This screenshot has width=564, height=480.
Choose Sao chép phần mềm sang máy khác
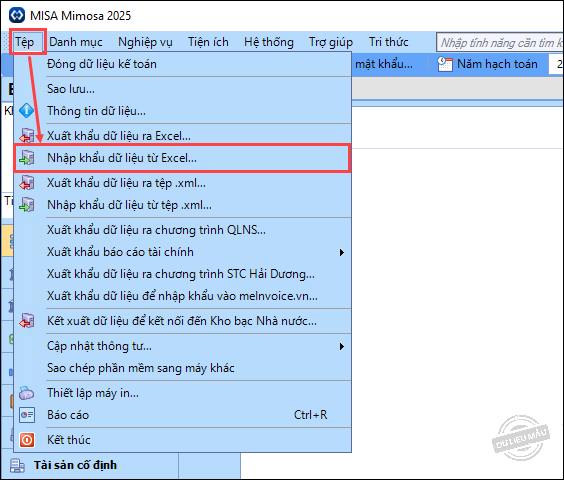tap(182, 368)
